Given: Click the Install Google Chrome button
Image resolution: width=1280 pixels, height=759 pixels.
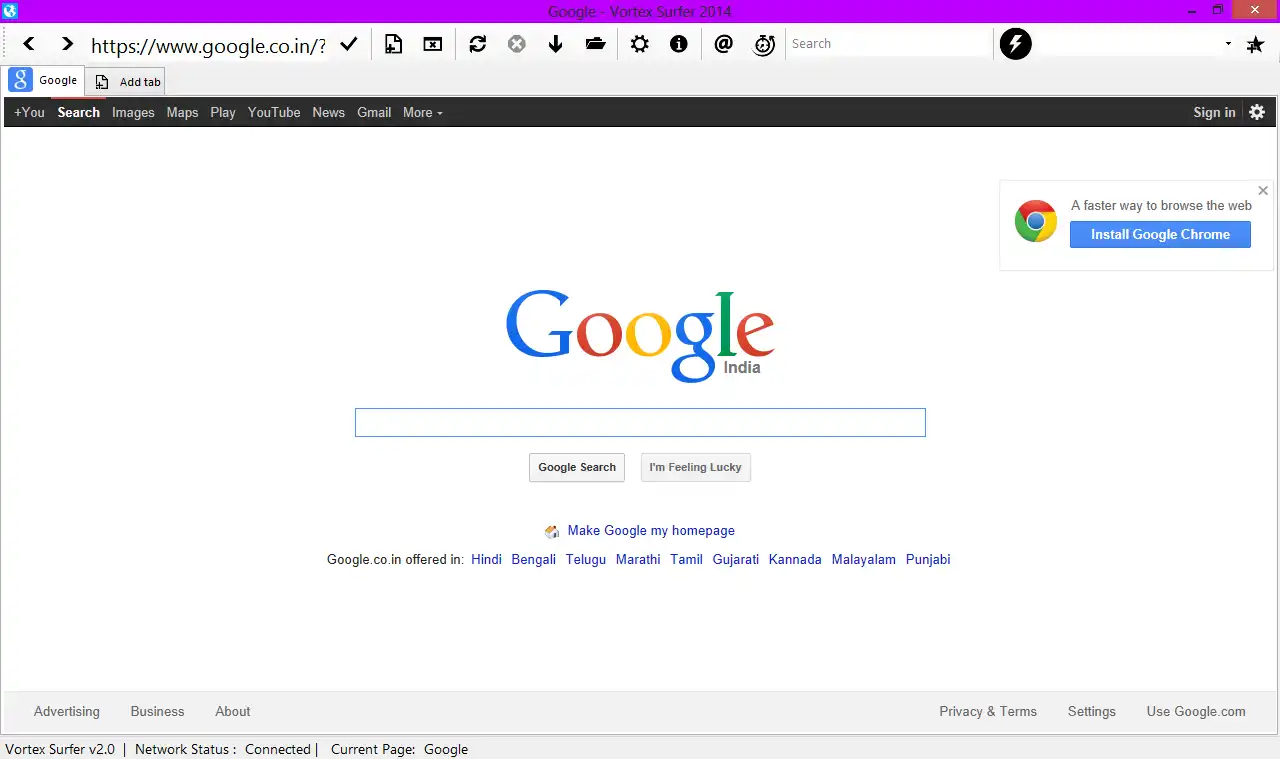Looking at the screenshot, I should tap(1160, 234).
